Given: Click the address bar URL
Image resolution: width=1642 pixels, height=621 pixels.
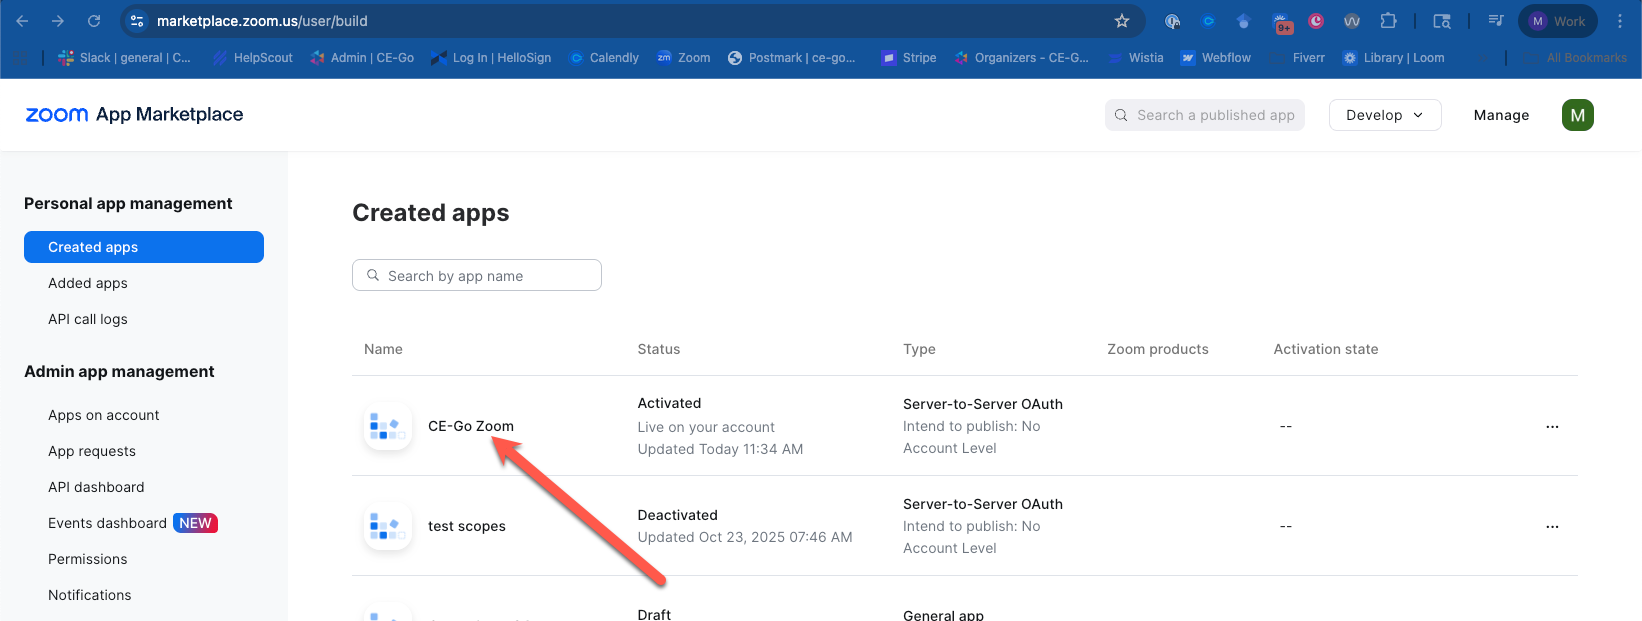Looking at the screenshot, I should pyautogui.click(x=262, y=21).
